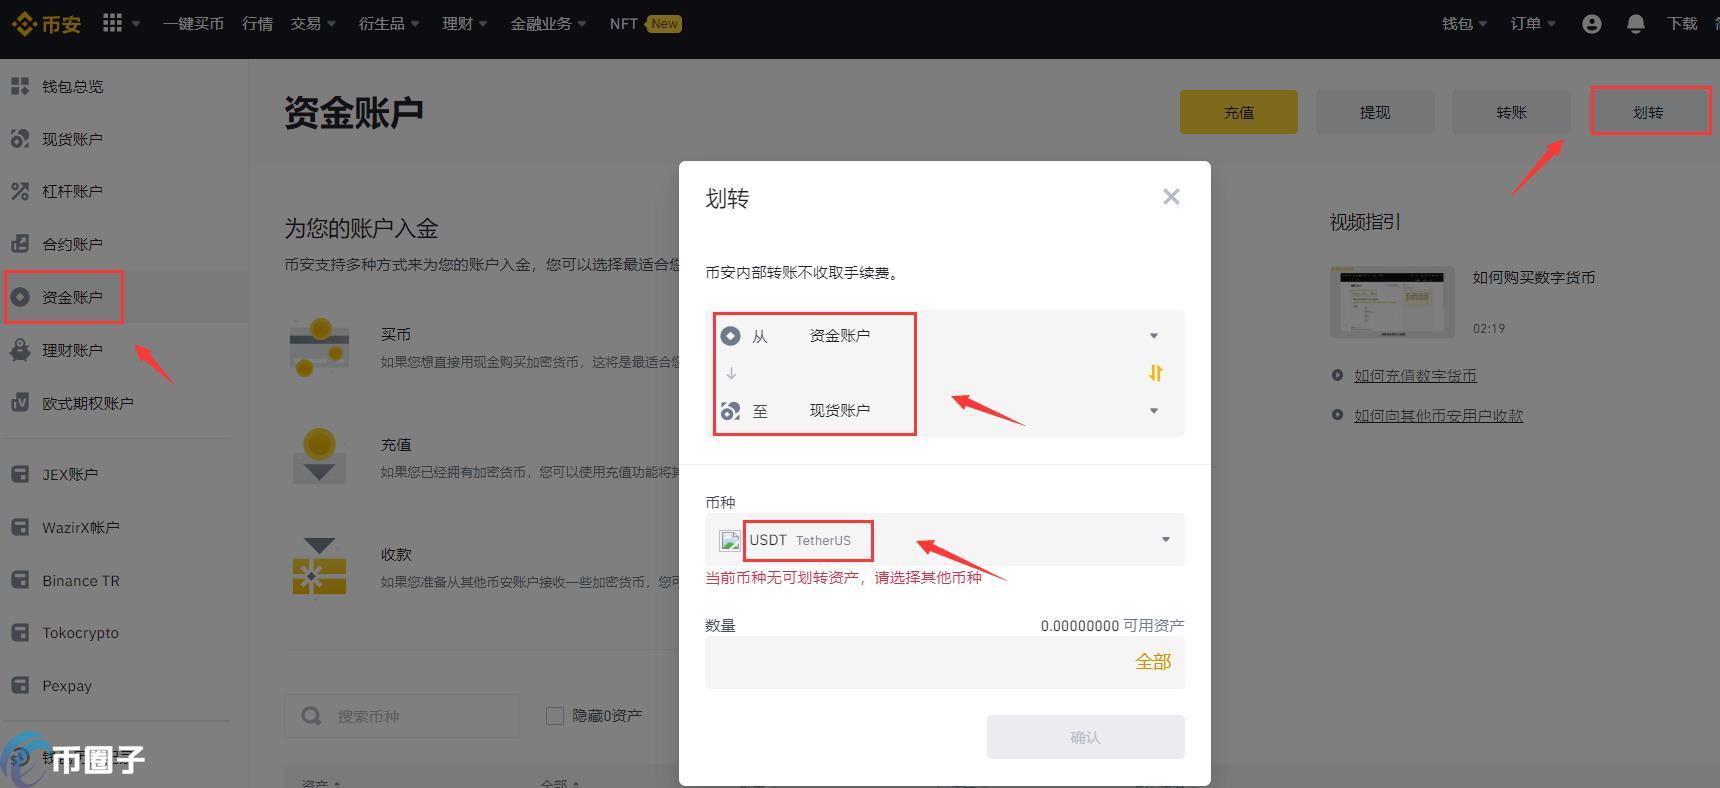Open the user profile icon

pos(1591,24)
